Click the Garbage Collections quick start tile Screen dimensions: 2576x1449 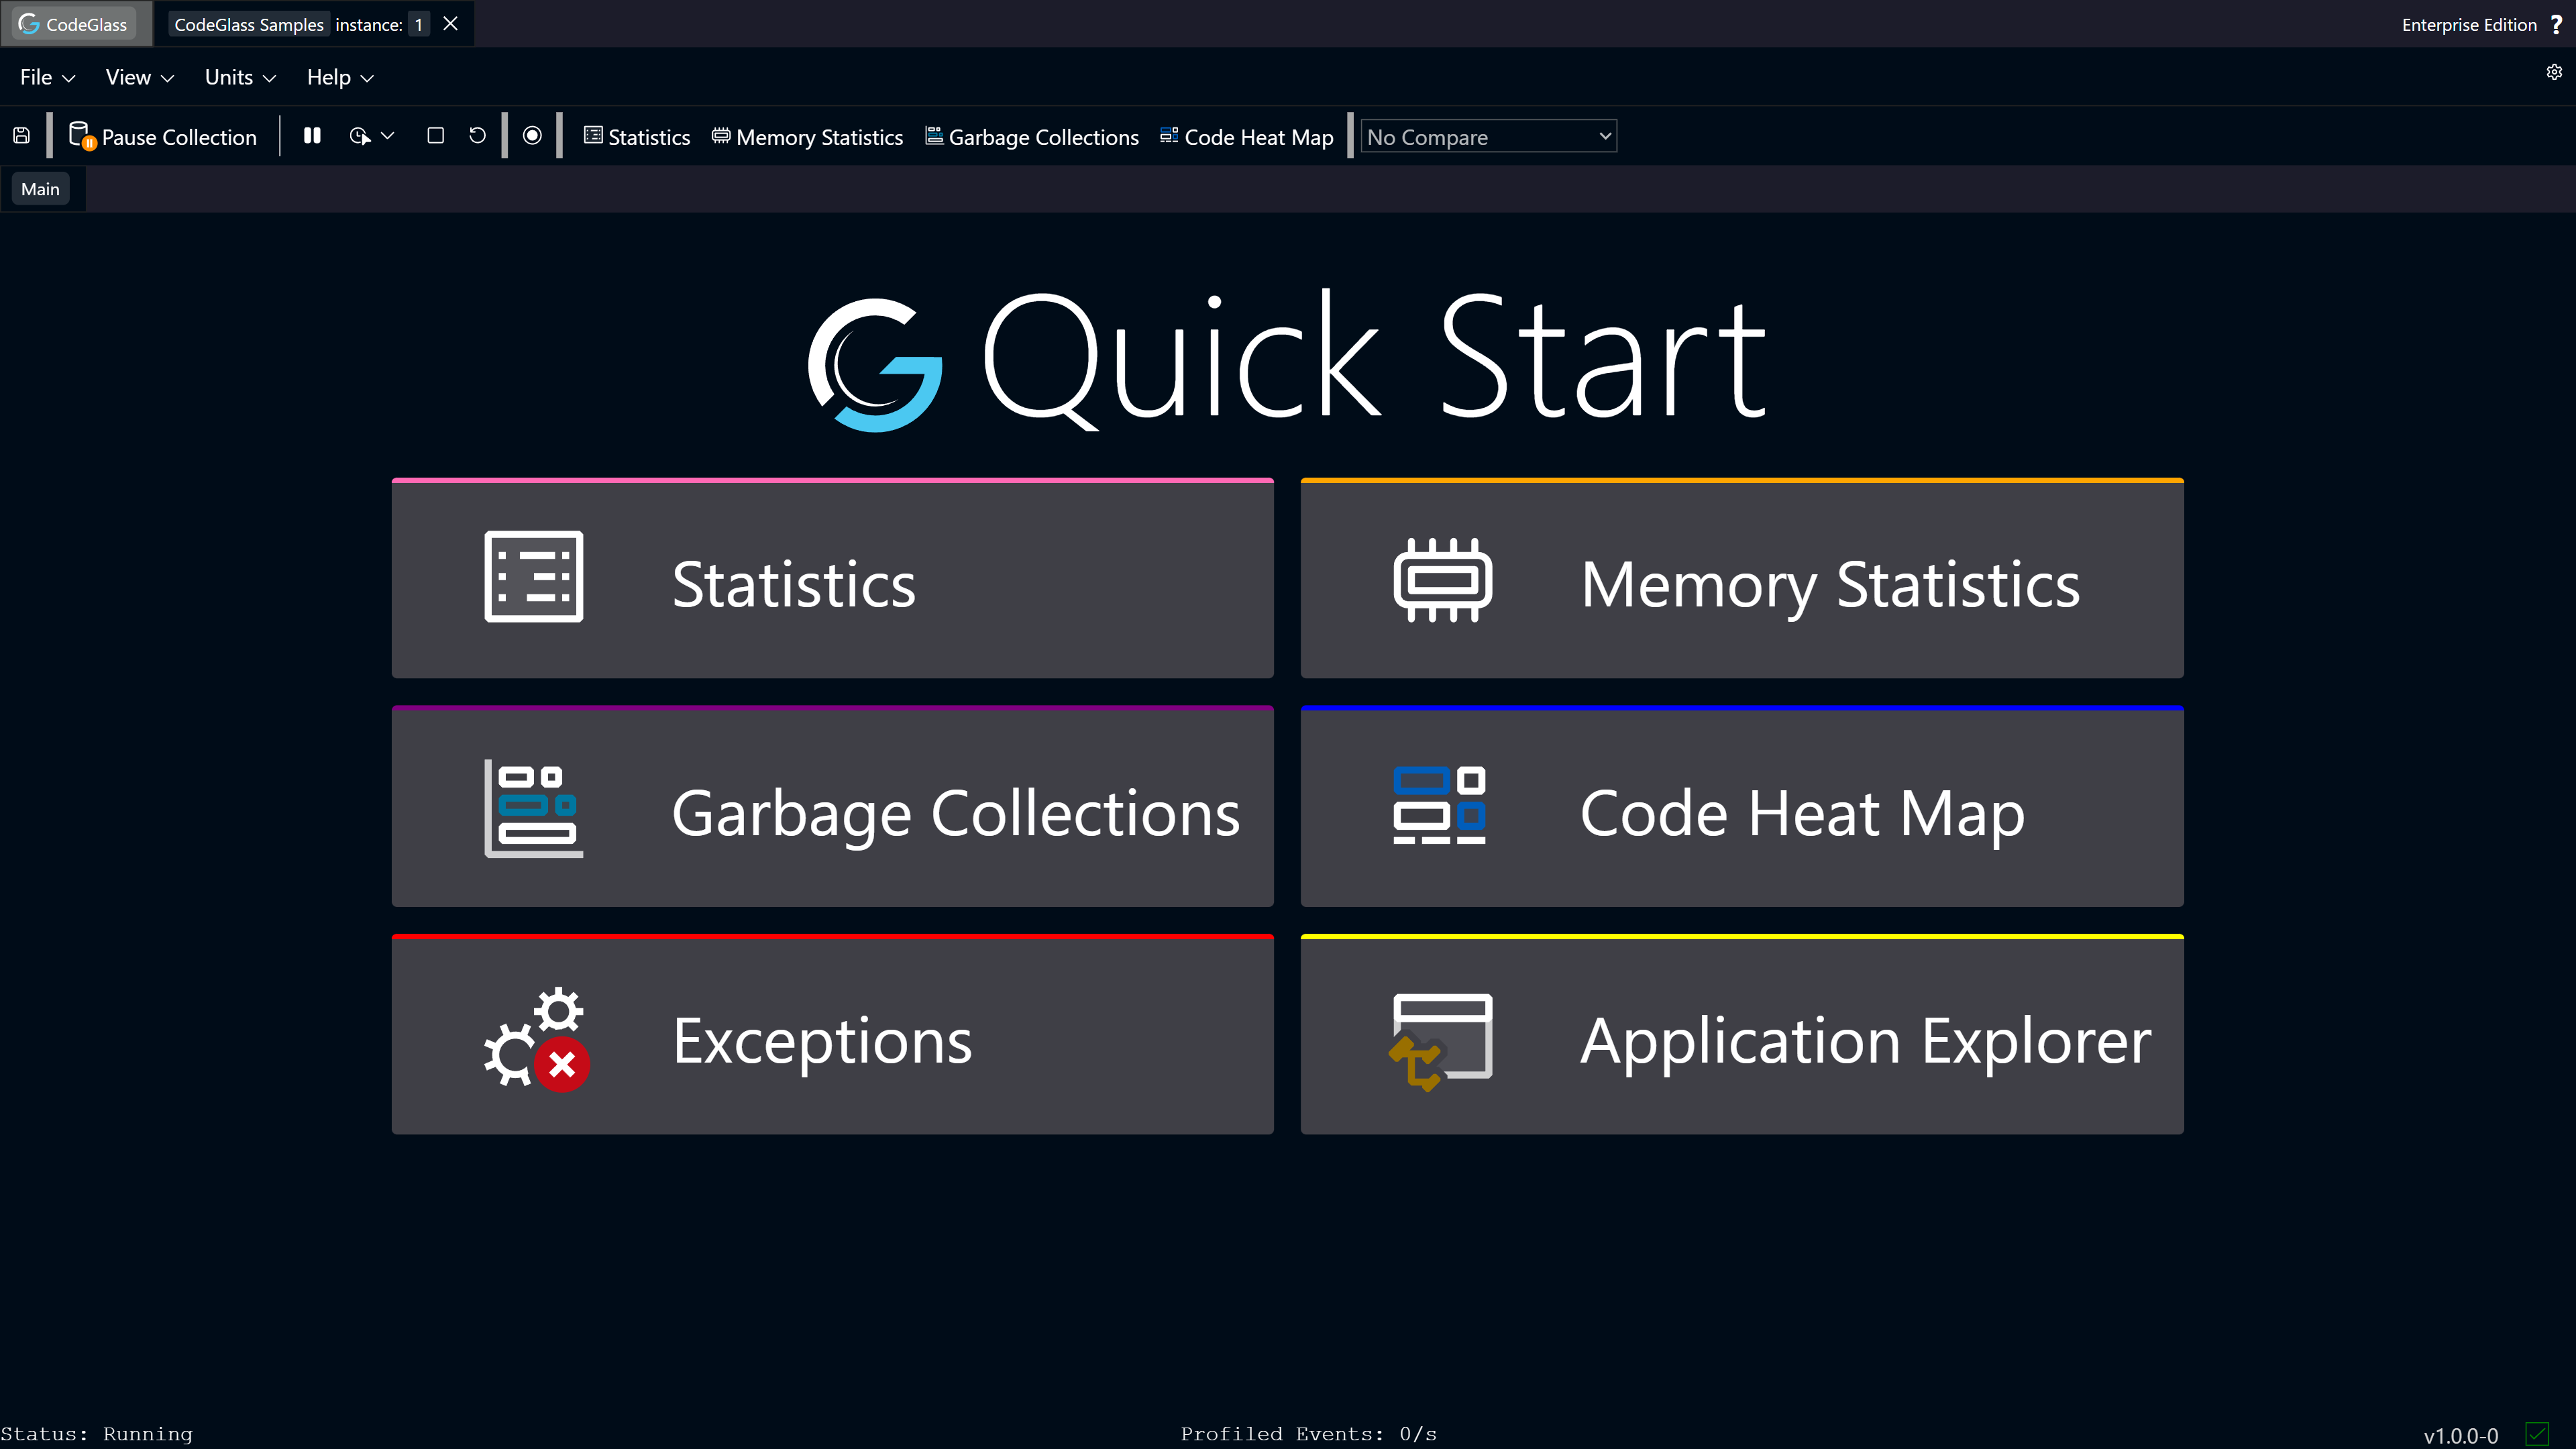(x=833, y=807)
